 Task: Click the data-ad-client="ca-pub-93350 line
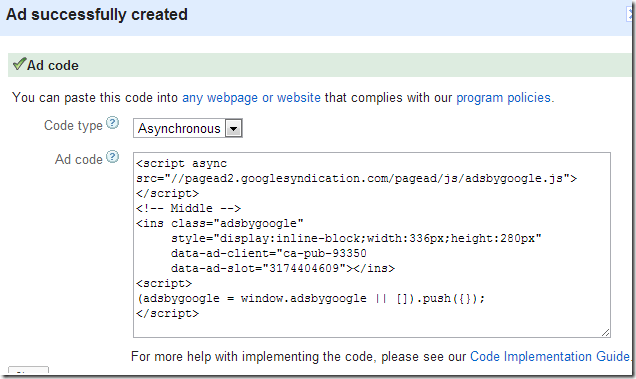tap(269, 253)
